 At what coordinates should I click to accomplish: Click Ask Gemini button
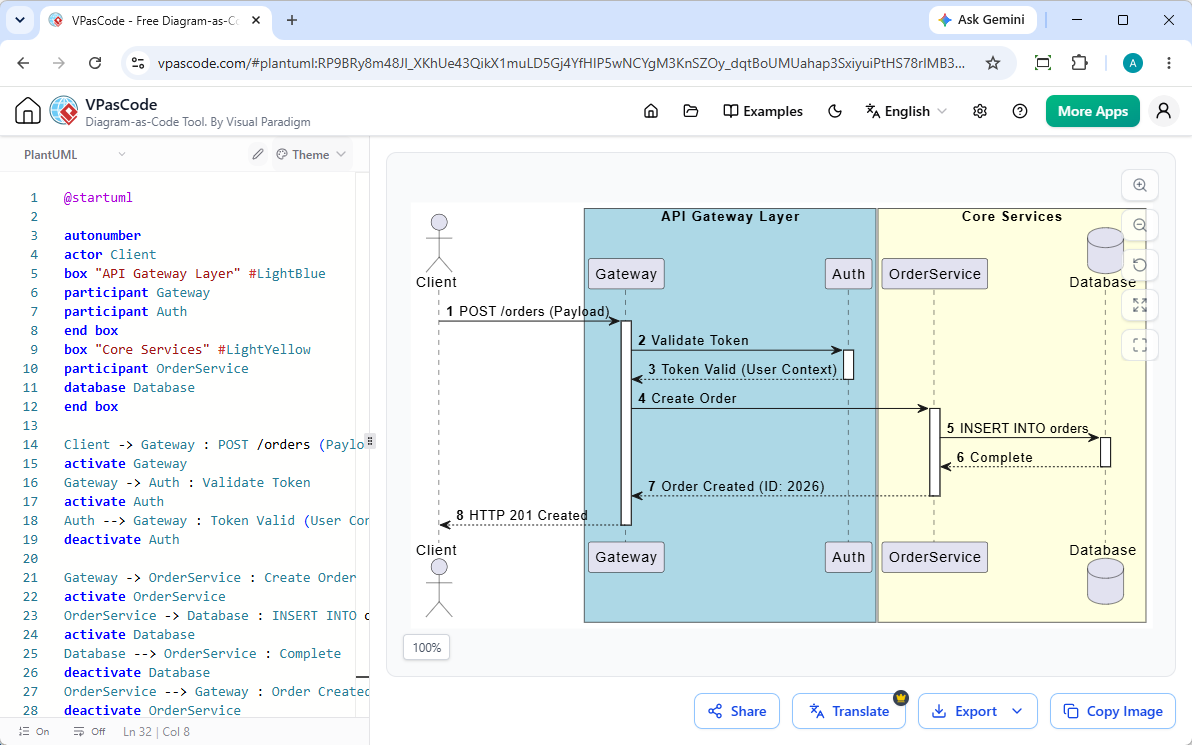pos(981,20)
